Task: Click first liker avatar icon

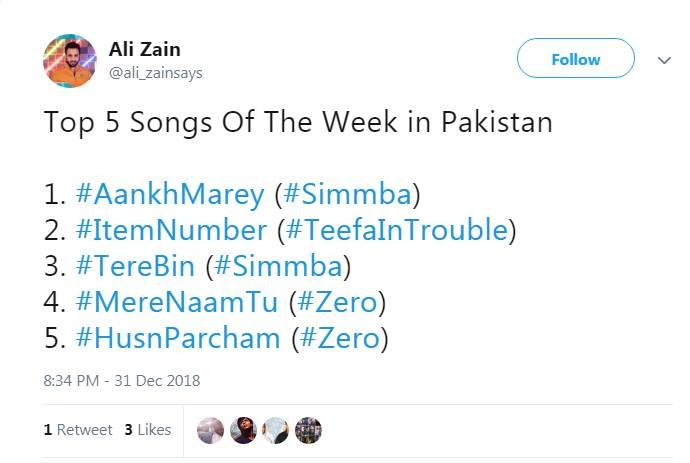Action: point(210,430)
